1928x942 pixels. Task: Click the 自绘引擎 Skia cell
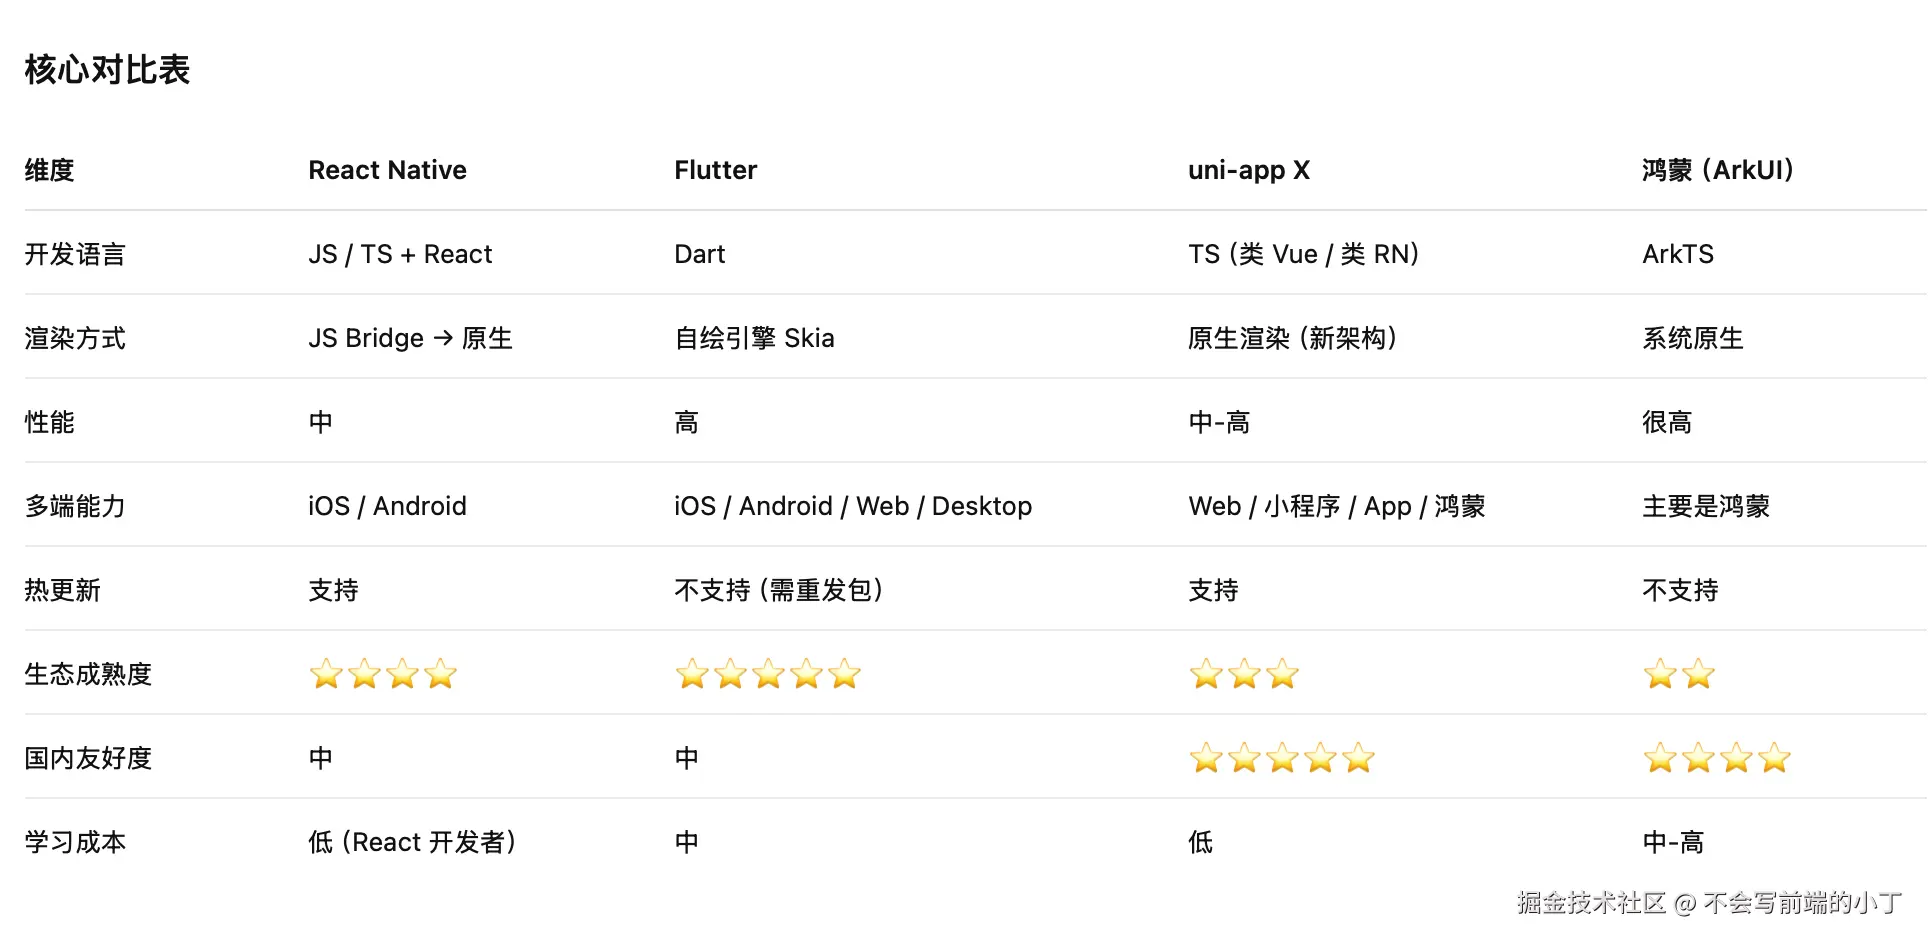click(754, 338)
